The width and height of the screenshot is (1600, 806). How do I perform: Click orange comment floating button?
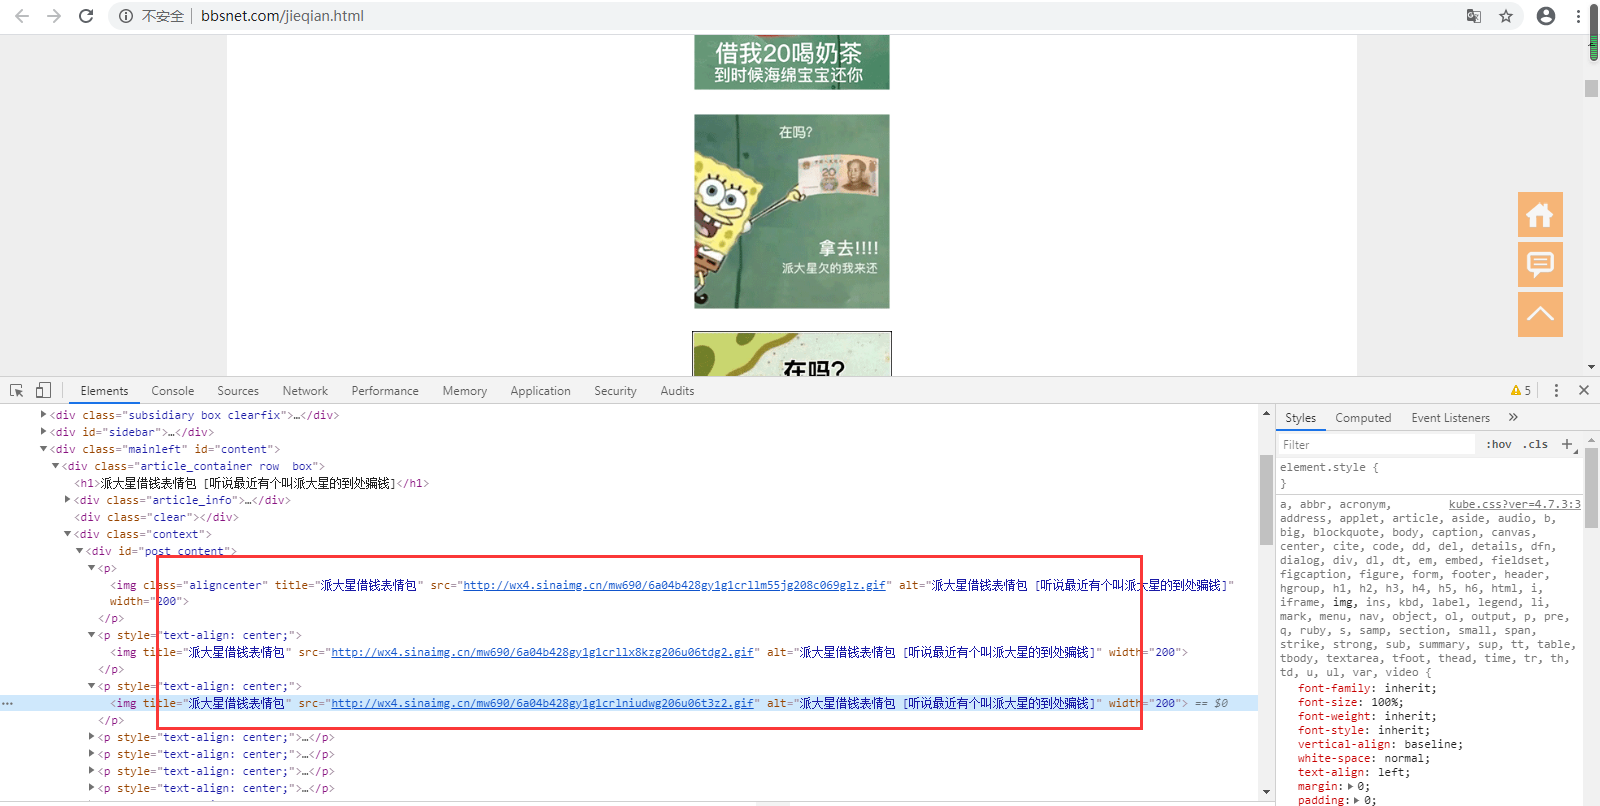coord(1540,265)
